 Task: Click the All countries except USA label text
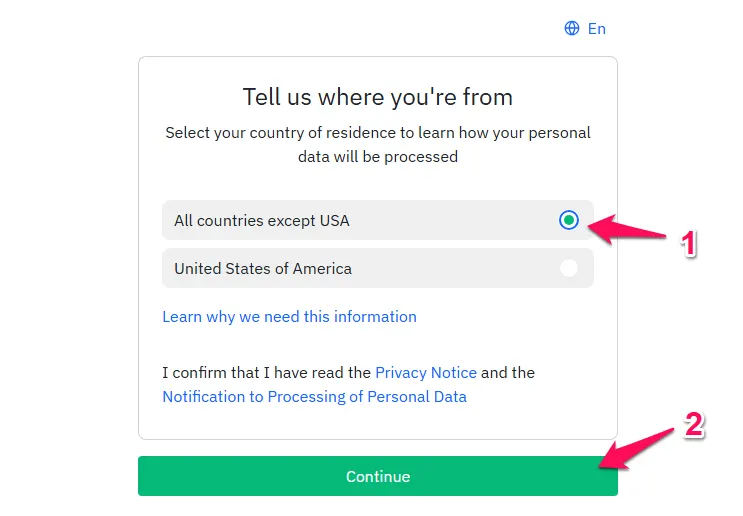(262, 221)
